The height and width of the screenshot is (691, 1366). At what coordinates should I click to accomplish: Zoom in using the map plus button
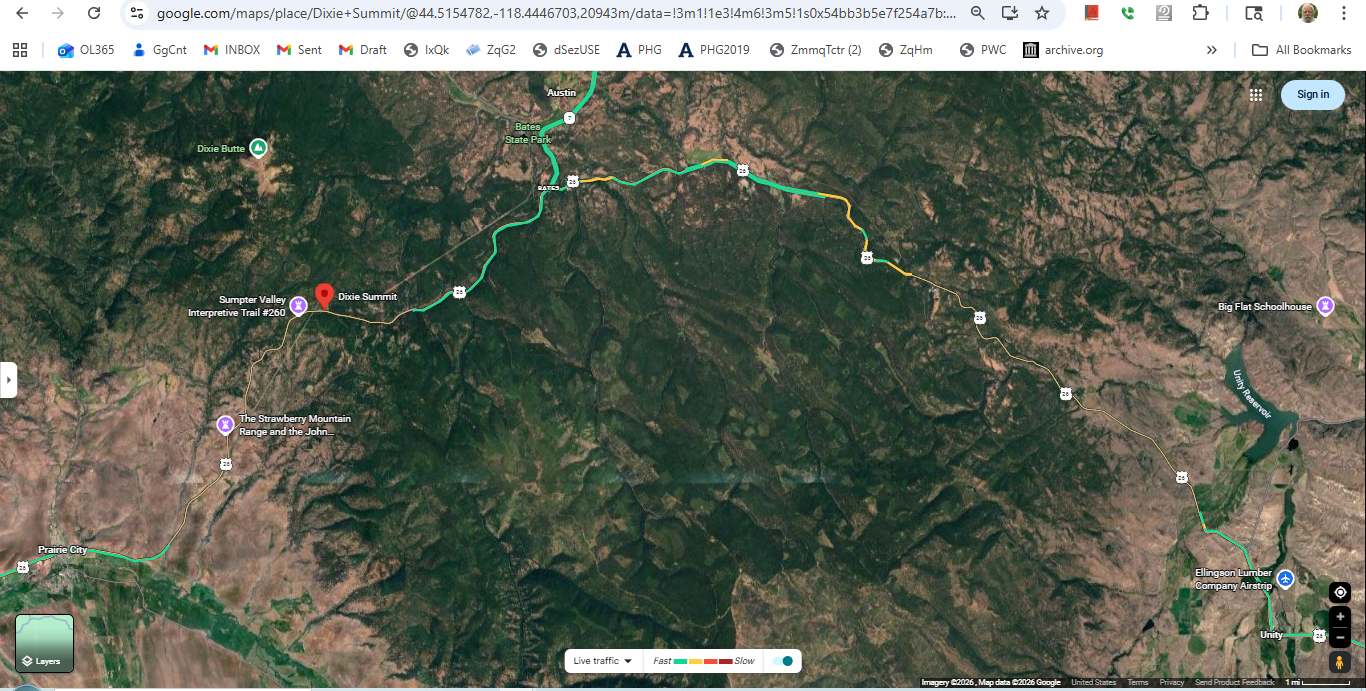click(1340, 617)
